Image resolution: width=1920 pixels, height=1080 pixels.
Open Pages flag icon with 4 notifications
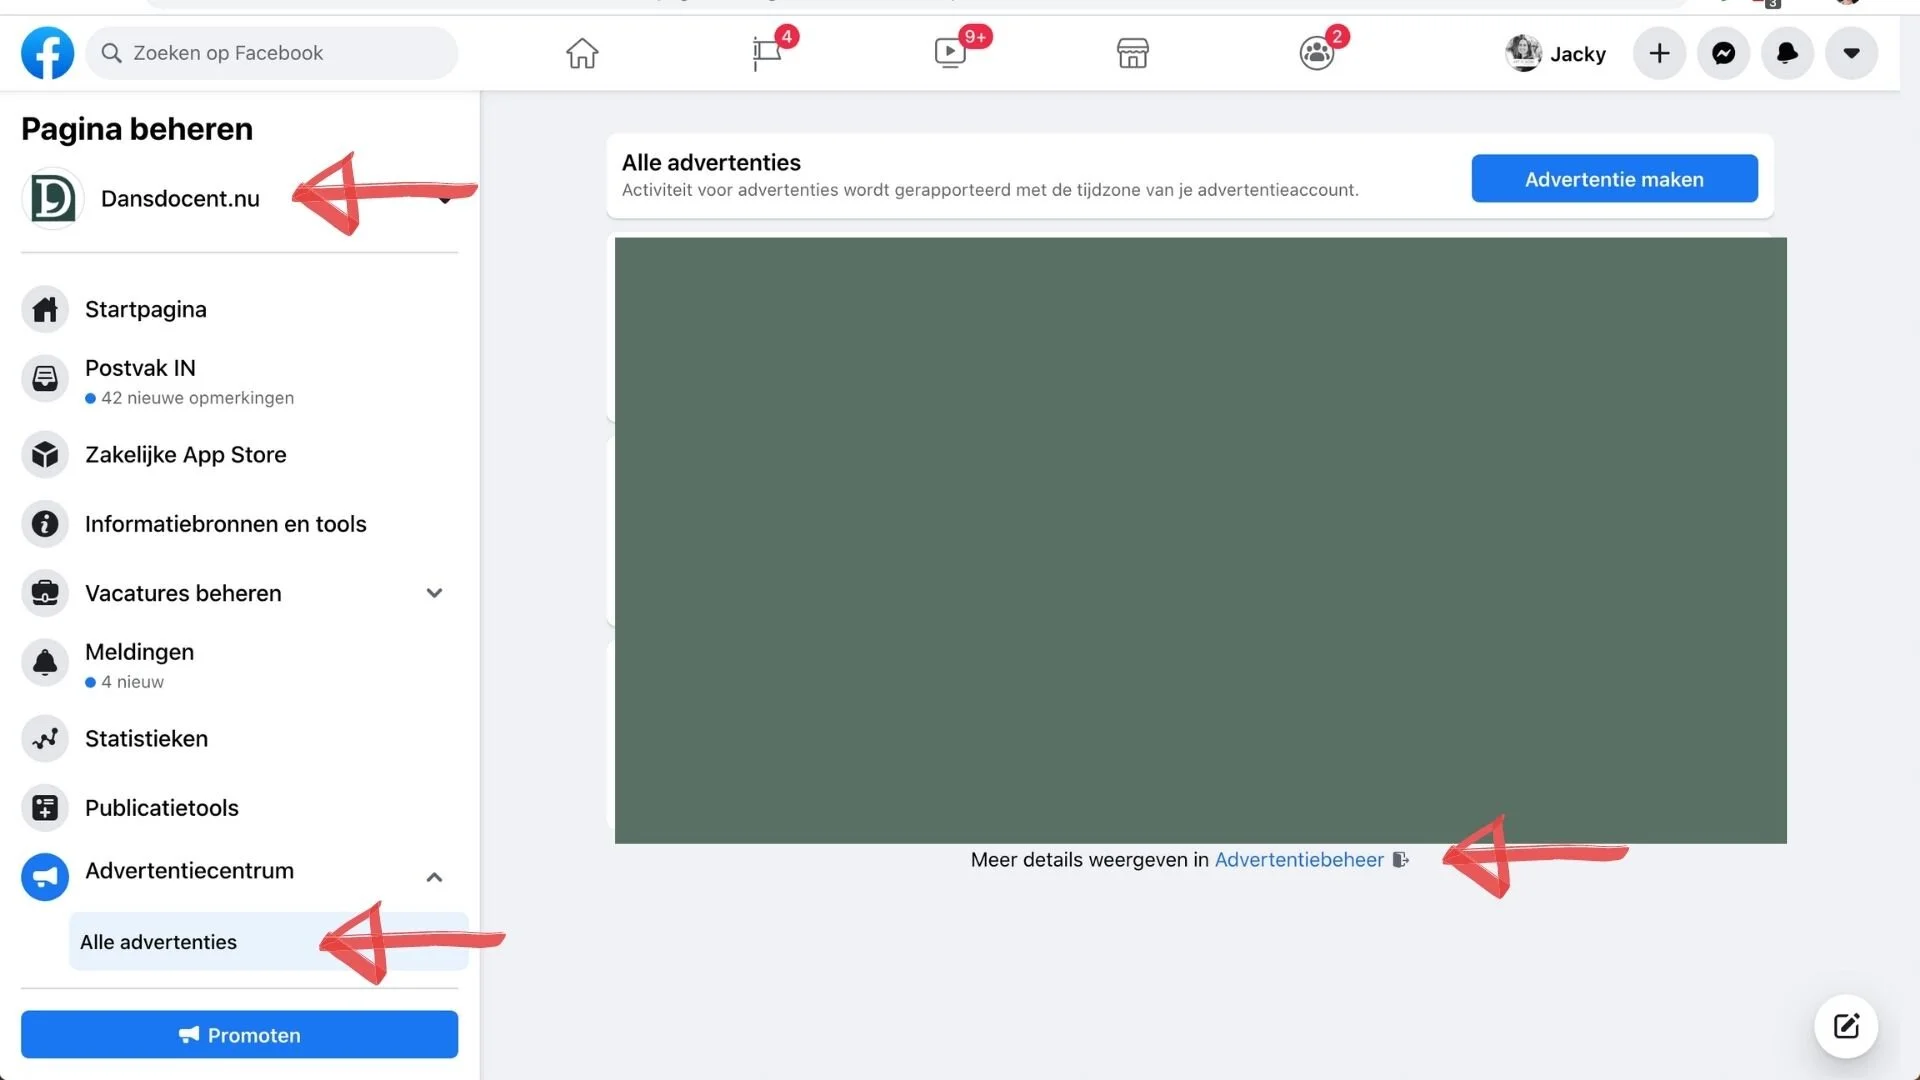click(767, 53)
